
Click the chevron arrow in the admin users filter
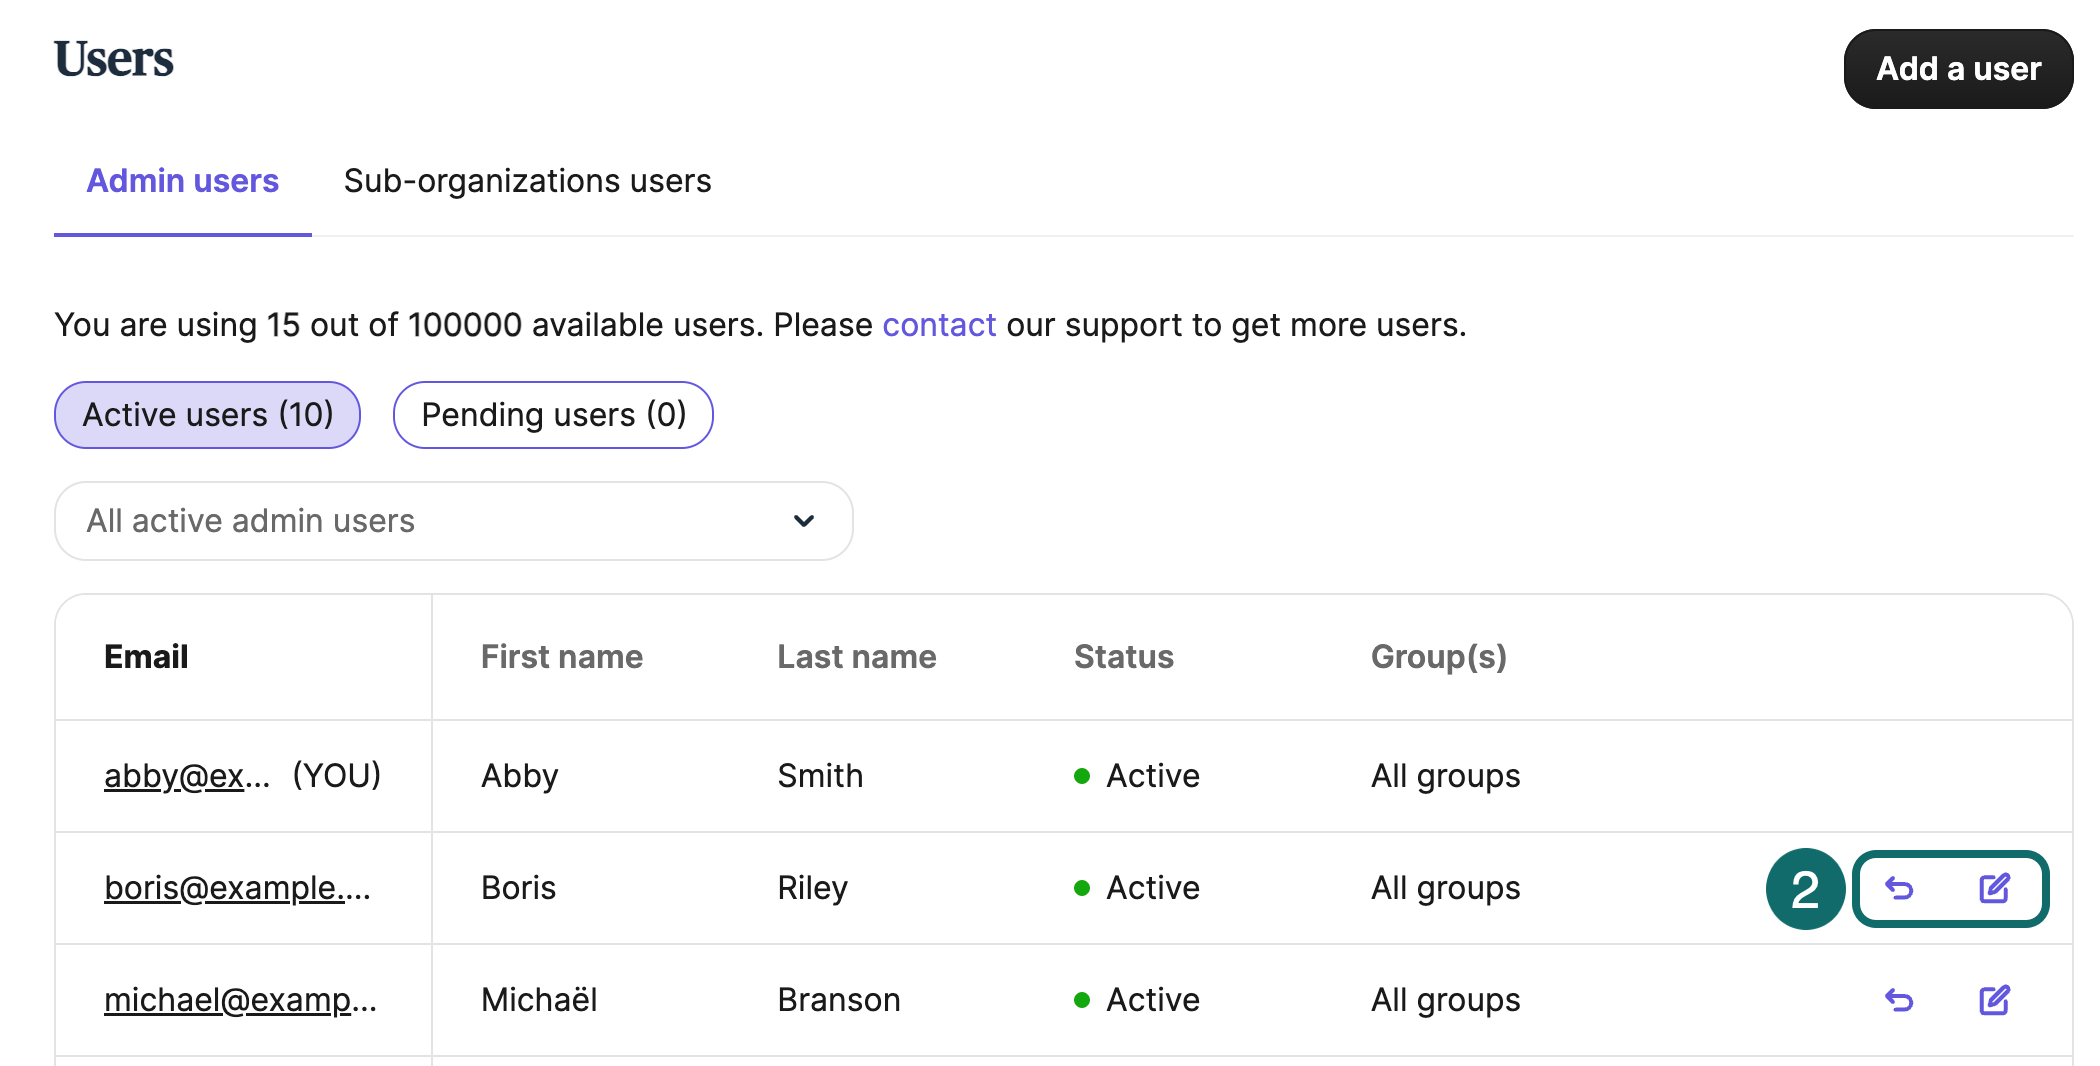pyautogui.click(x=804, y=521)
